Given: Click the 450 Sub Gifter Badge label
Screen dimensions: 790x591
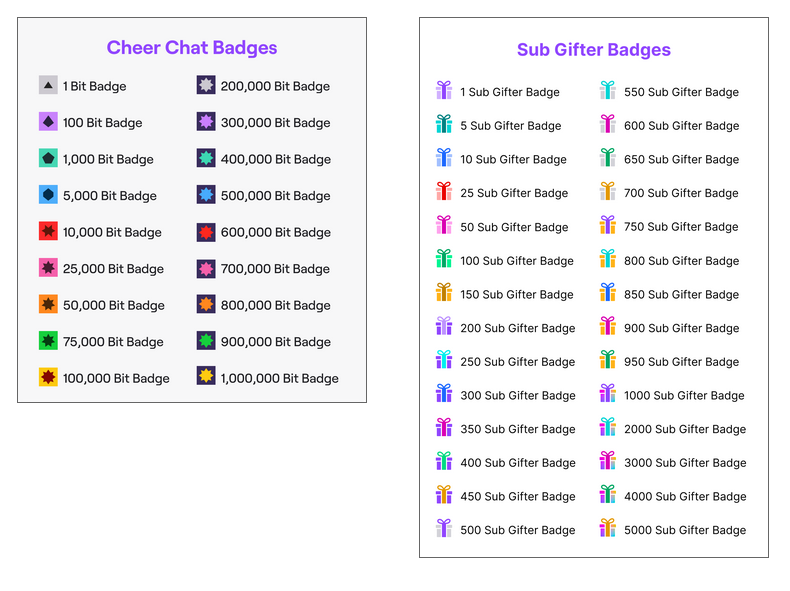Looking at the screenshot, I should pyautogui.click(x=518, y=496).
